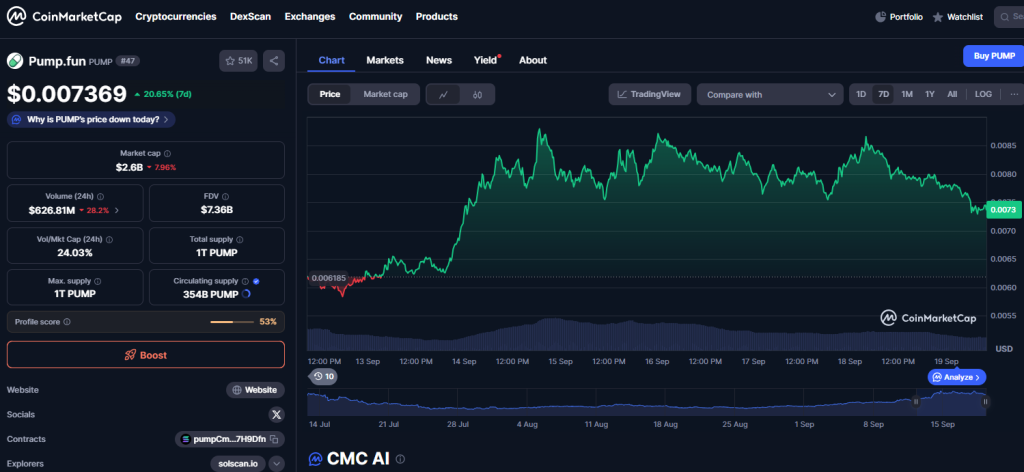Click the CoinMarketCap logo

click(x=64, y=17)
